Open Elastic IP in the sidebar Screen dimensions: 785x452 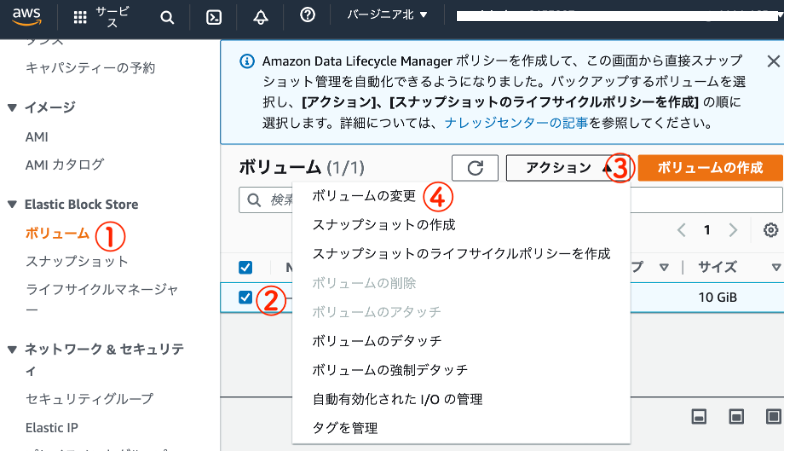click(x=52, y=428)
